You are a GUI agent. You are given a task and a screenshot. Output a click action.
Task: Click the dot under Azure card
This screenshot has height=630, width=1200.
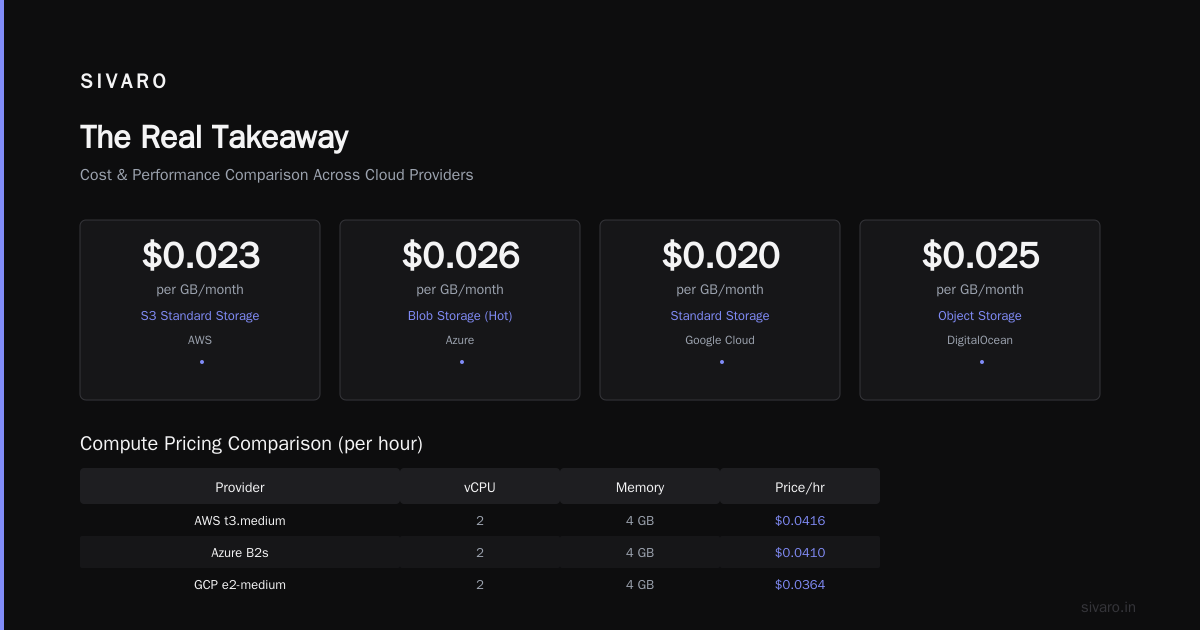461,362
